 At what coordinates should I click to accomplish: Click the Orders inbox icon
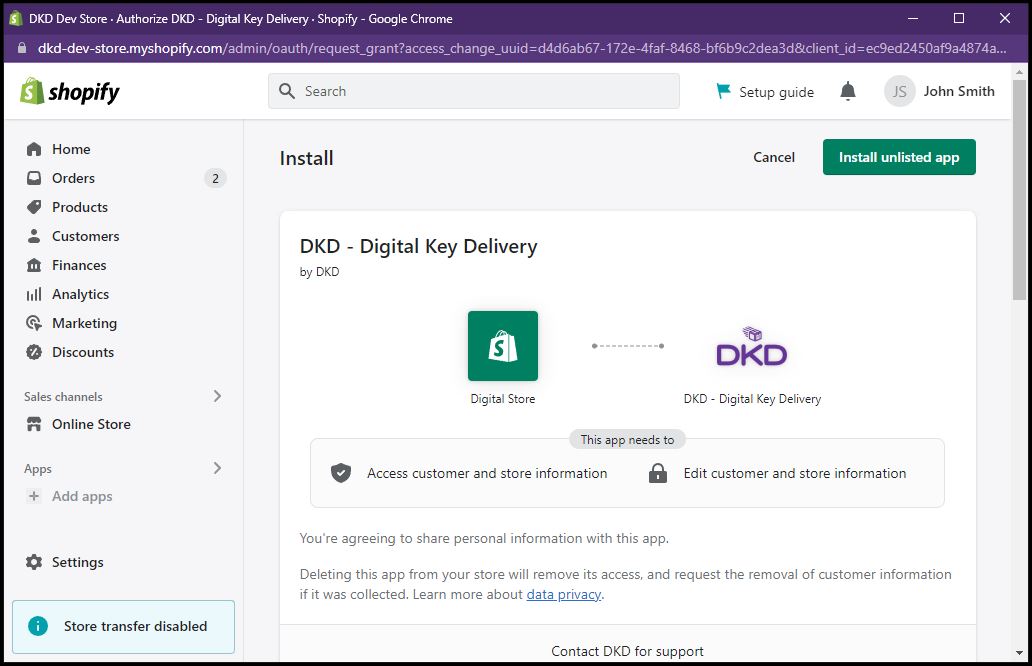[x=34, y=178]
